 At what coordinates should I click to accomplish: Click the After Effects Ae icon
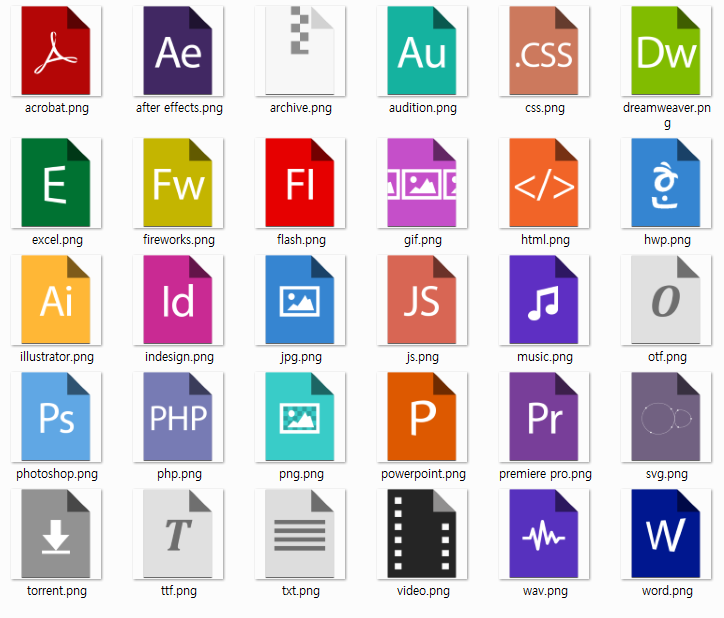[x=178, y=51]
